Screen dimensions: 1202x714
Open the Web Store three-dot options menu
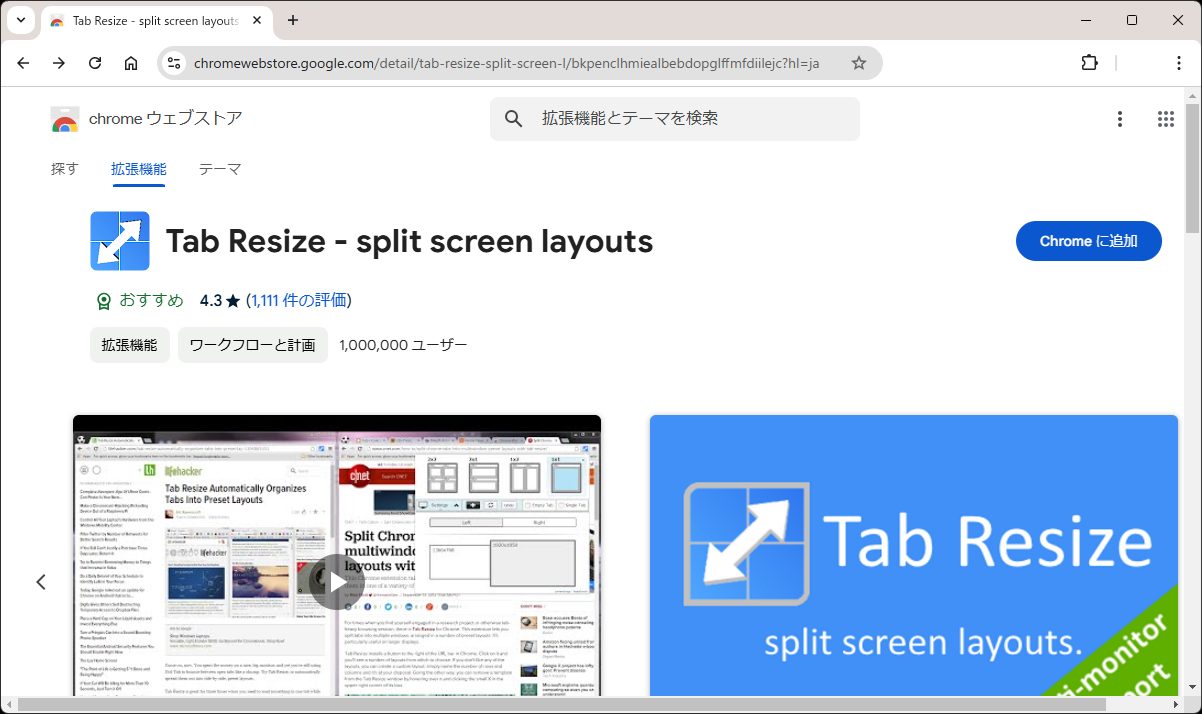1119,118
